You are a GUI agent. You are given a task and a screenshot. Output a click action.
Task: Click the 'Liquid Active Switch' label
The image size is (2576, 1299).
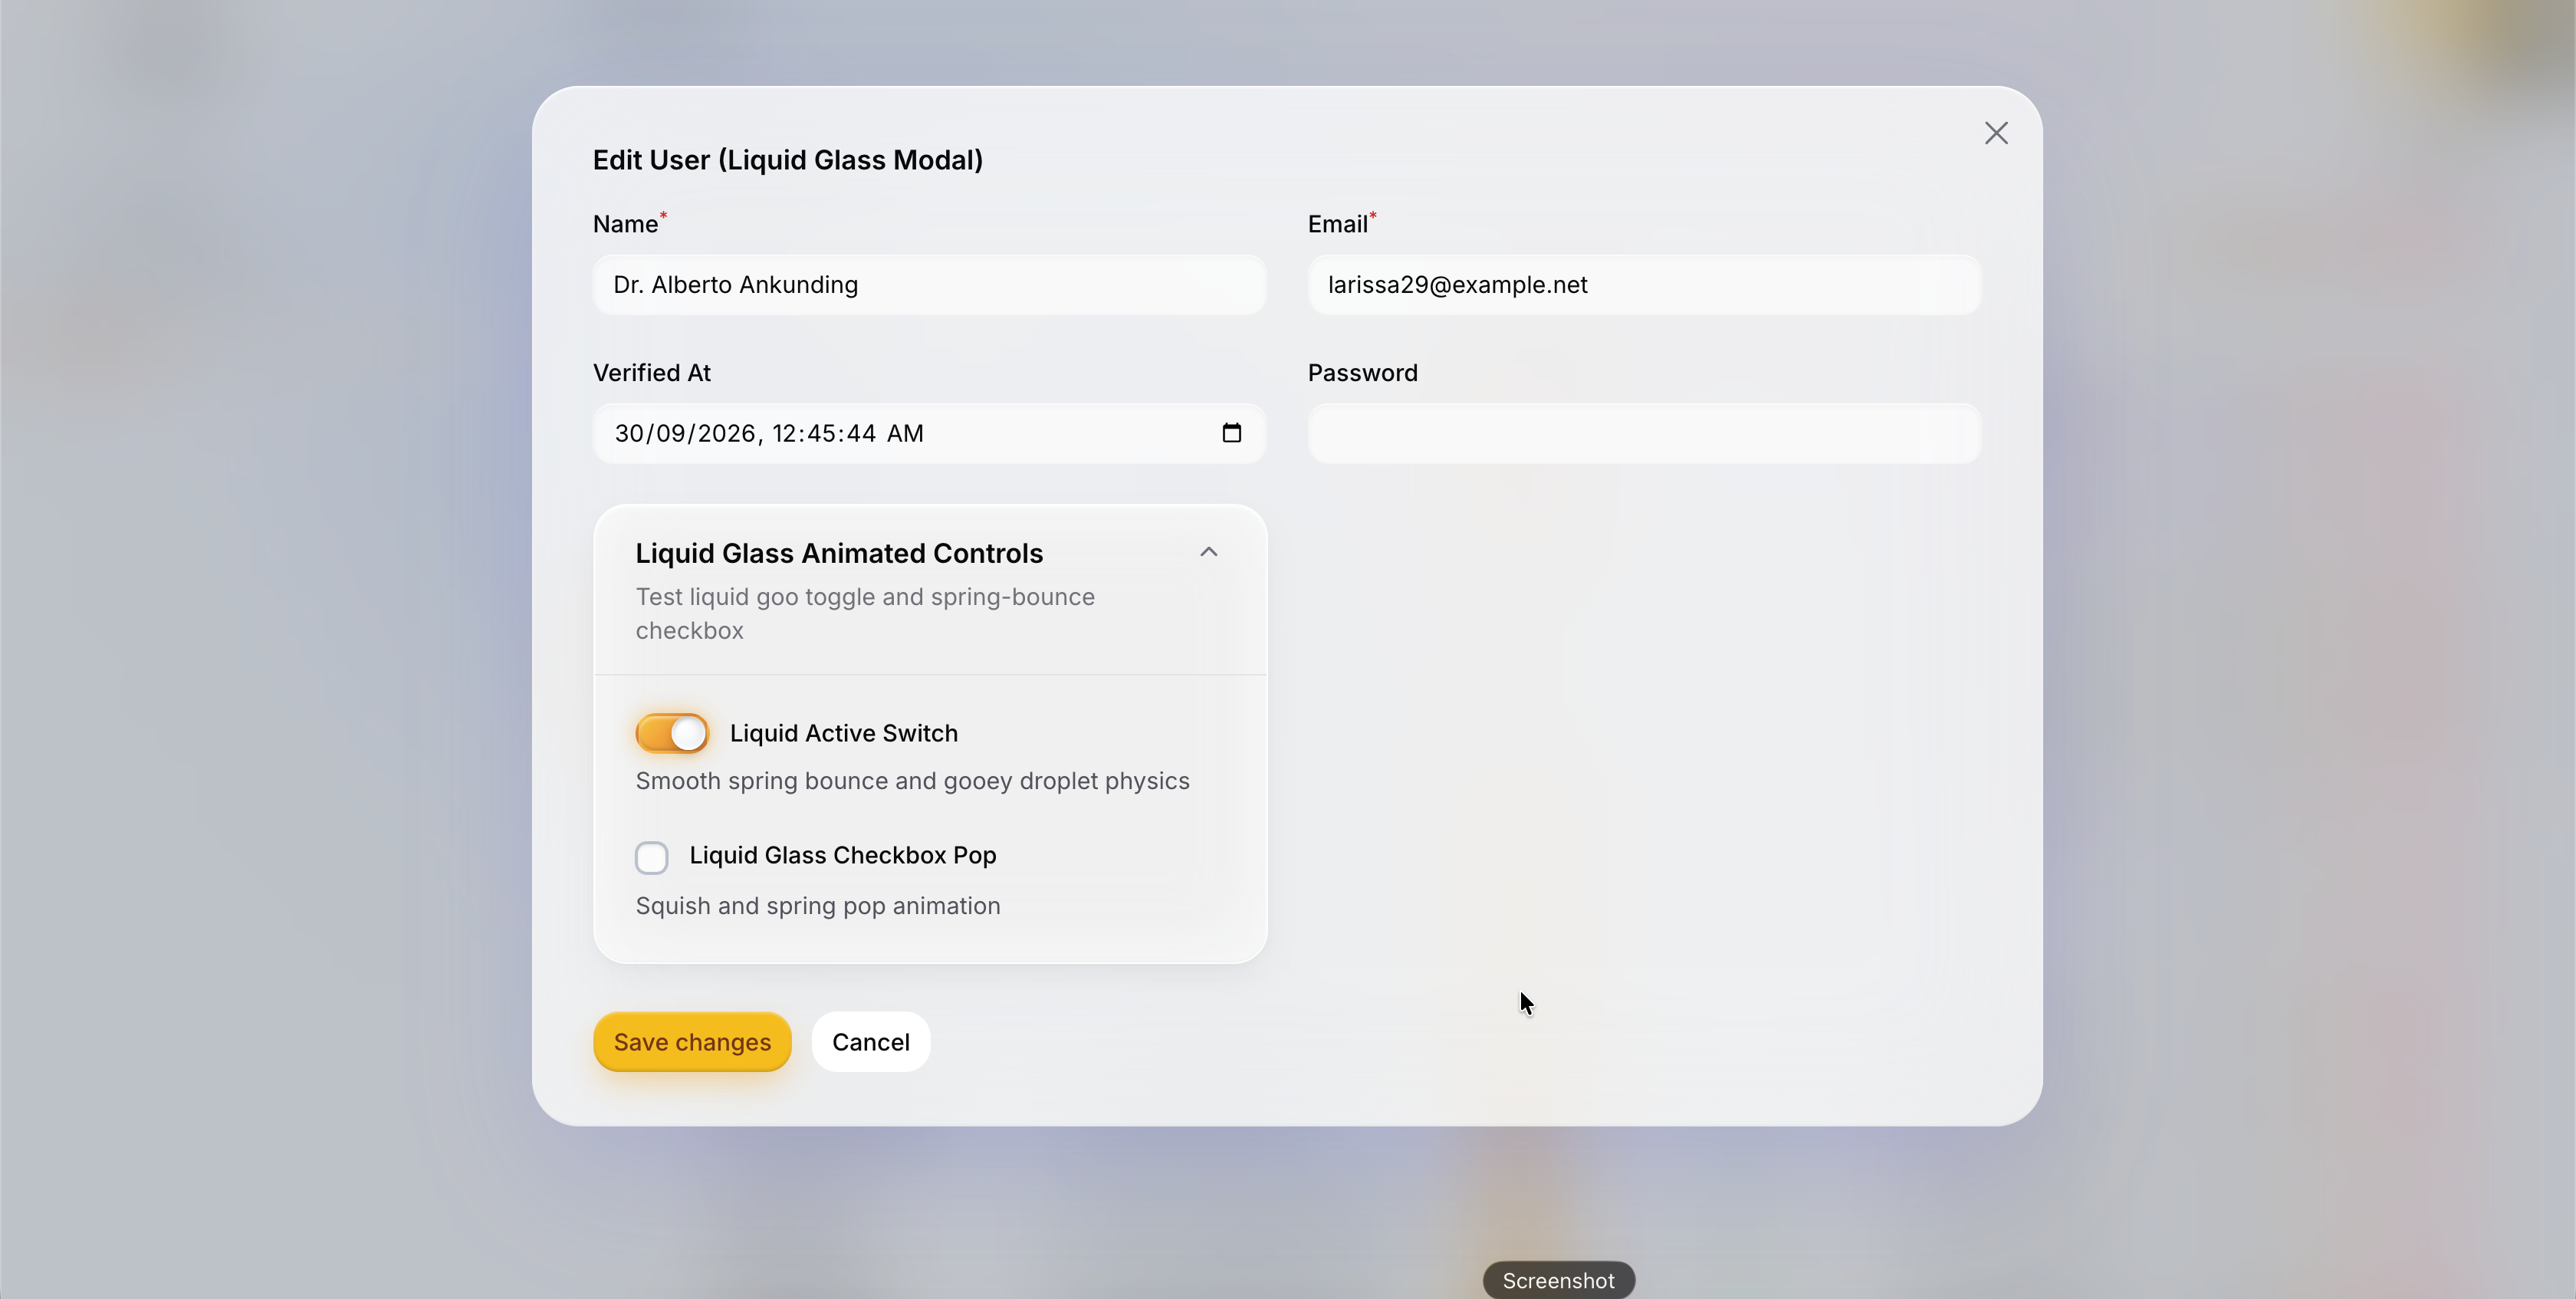(x=844, y=733)
